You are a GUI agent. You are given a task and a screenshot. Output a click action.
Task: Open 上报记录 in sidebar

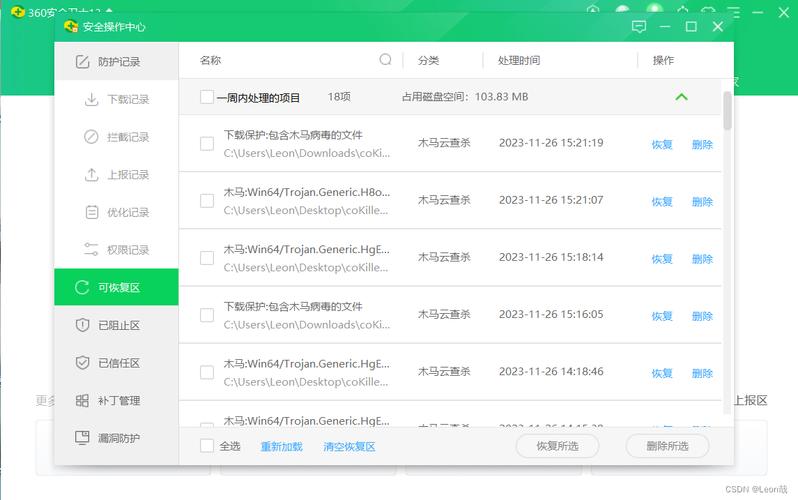116,175
